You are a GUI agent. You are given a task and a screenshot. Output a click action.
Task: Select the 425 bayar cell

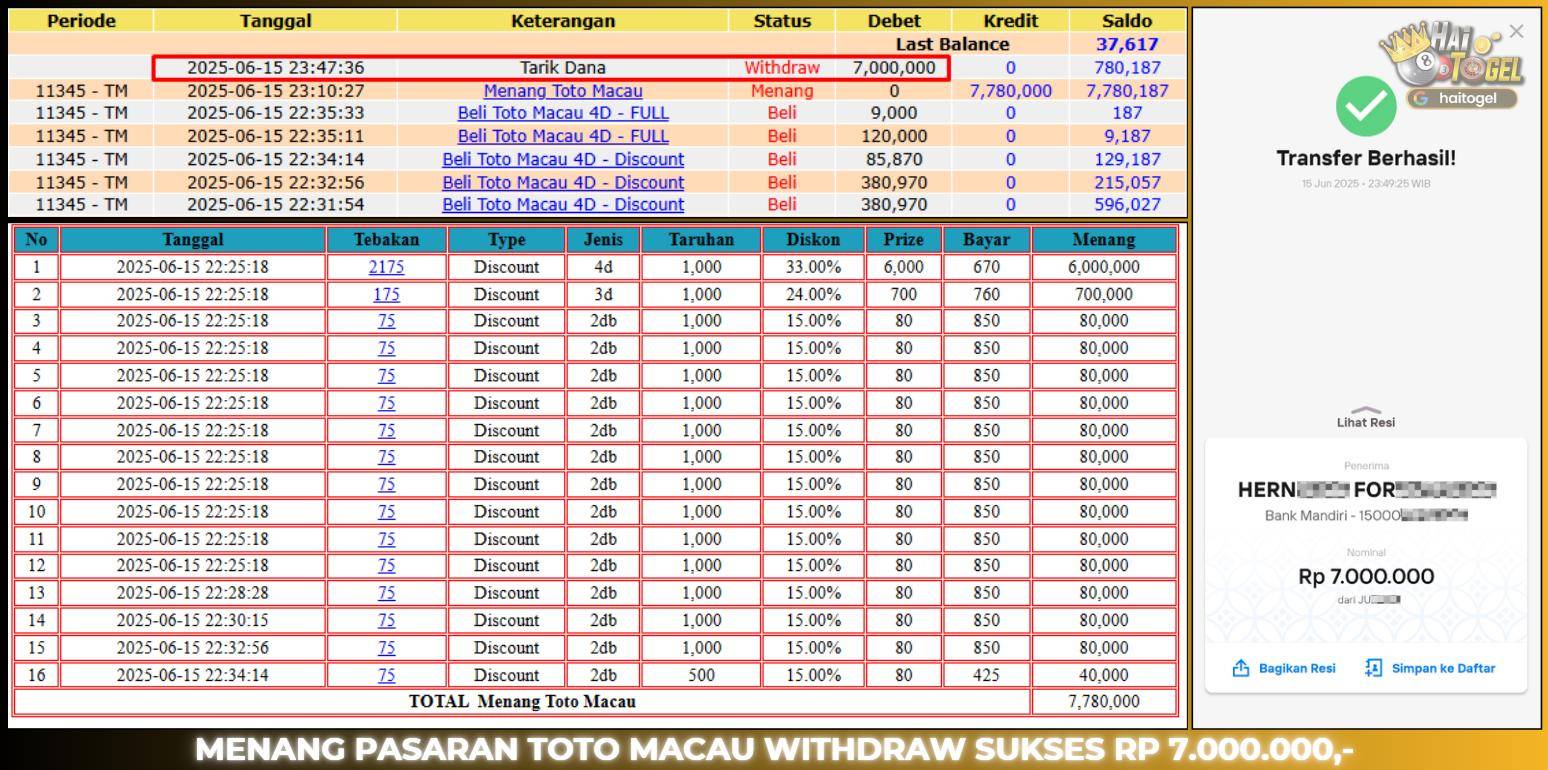(986, 675)
